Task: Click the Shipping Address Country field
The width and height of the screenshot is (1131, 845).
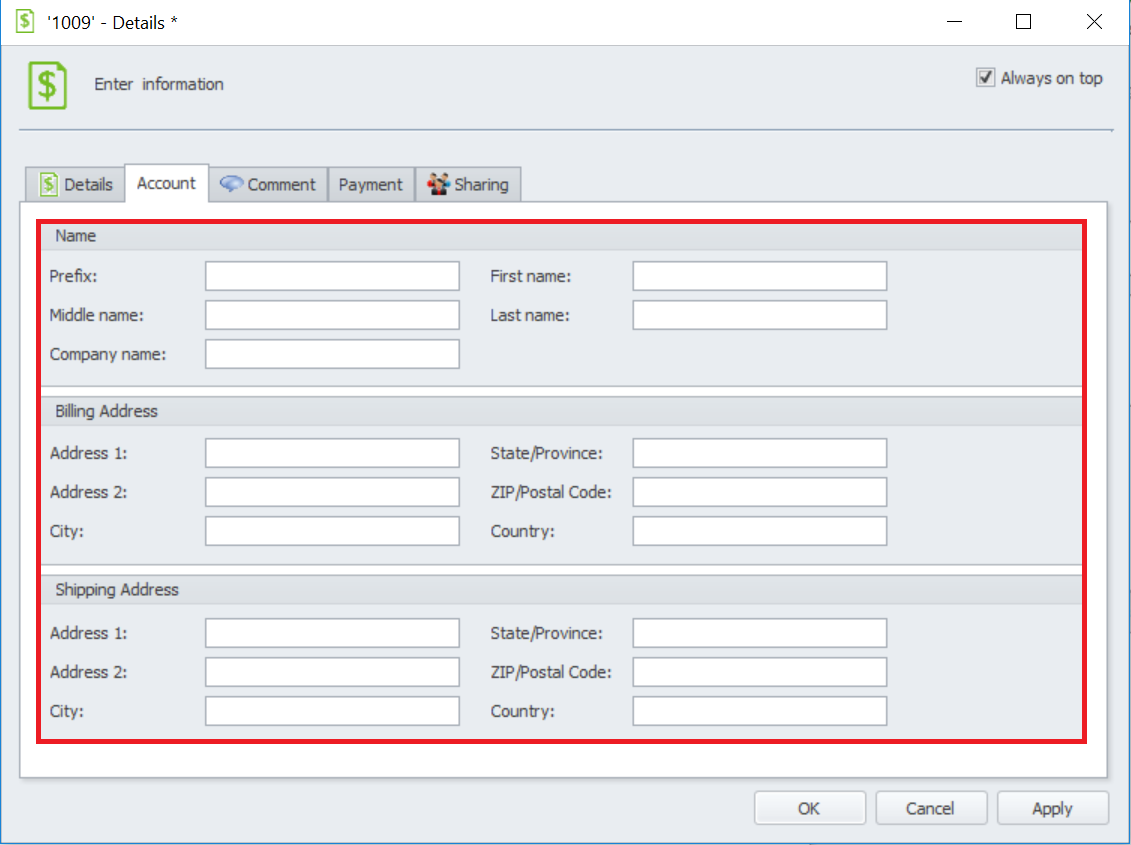Action: tap(759, 711)
